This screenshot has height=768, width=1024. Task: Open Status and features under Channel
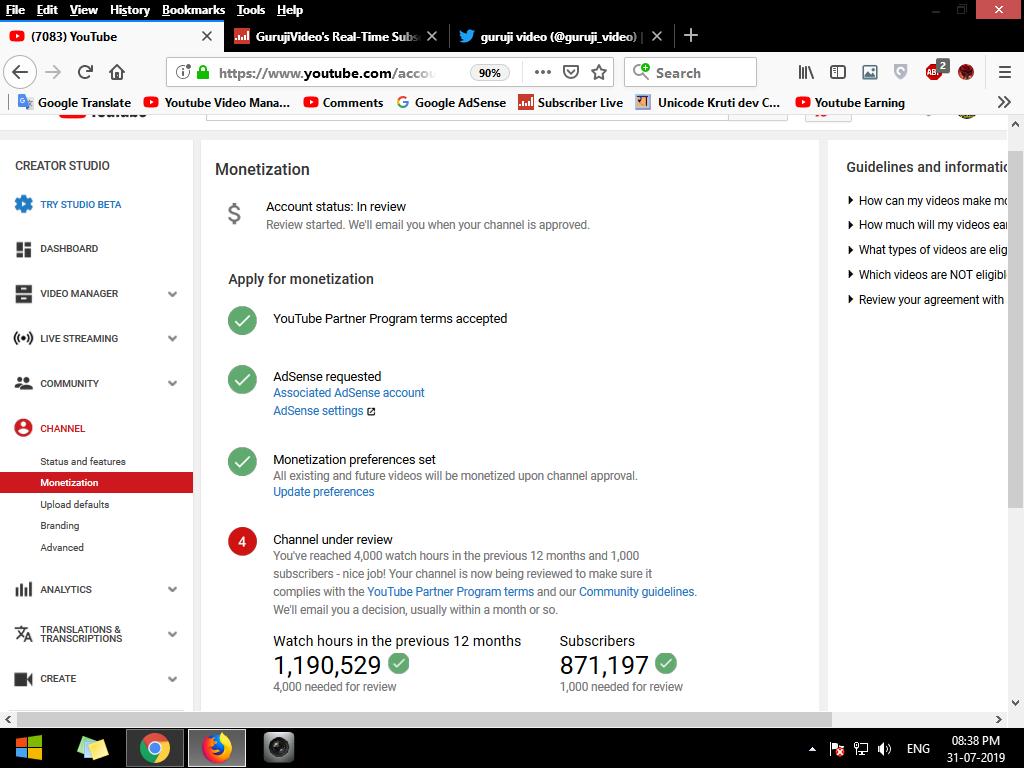[x=83, y=461]
